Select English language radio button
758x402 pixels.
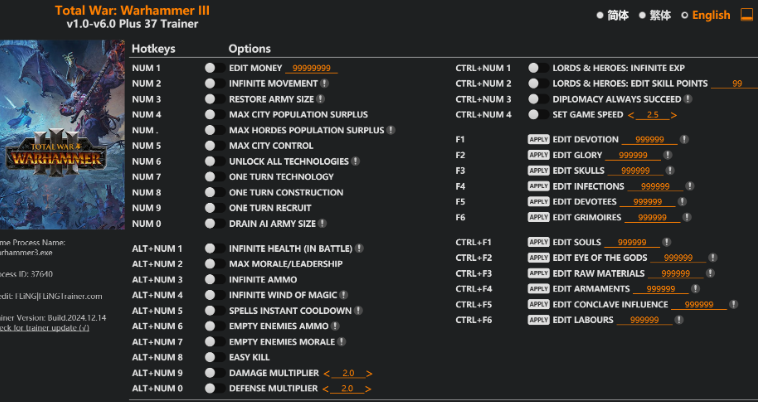(685, 15)
